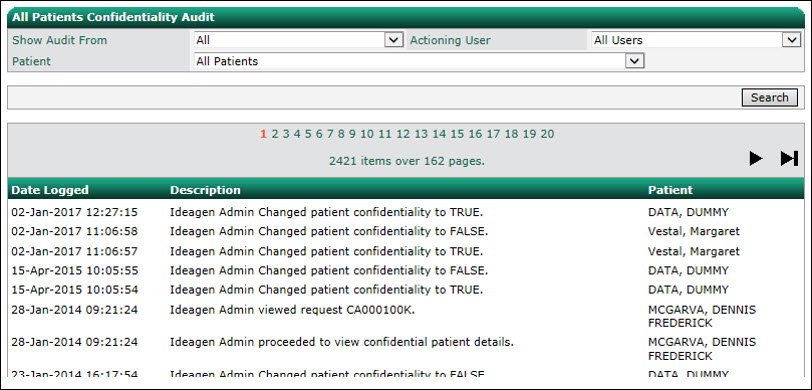This screenshot has height=390, width=812.
Task: Select the 02-Jan-2017 12:27:15 audit row
Action: click(405, 212)
